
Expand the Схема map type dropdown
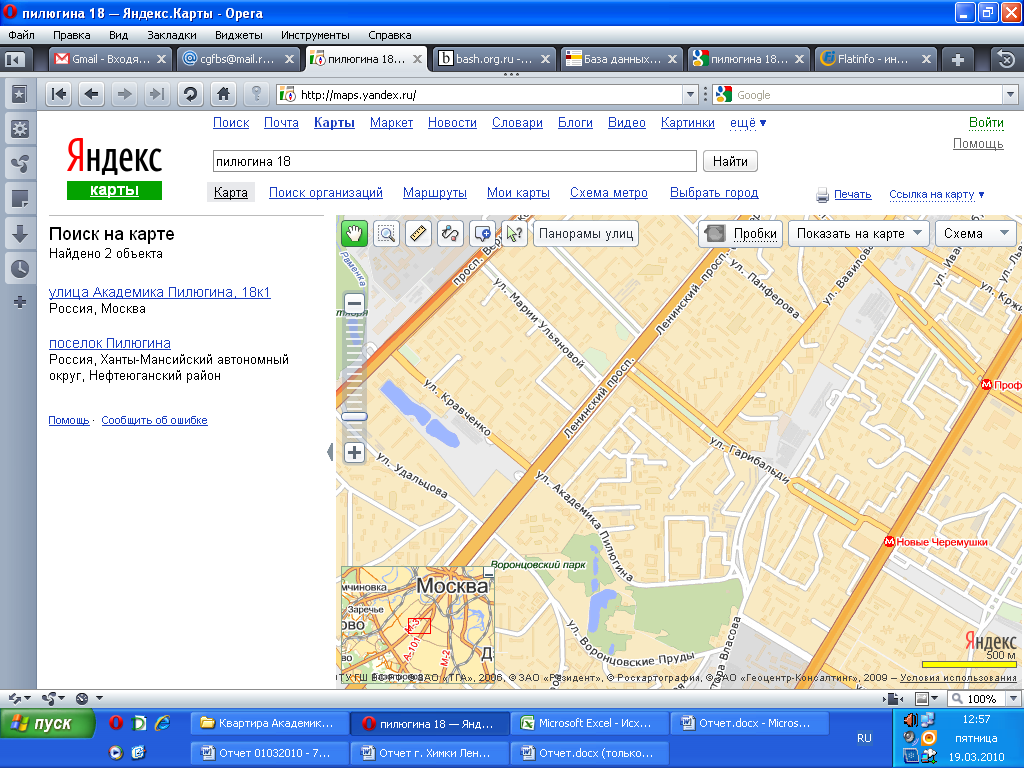point(975,234)
